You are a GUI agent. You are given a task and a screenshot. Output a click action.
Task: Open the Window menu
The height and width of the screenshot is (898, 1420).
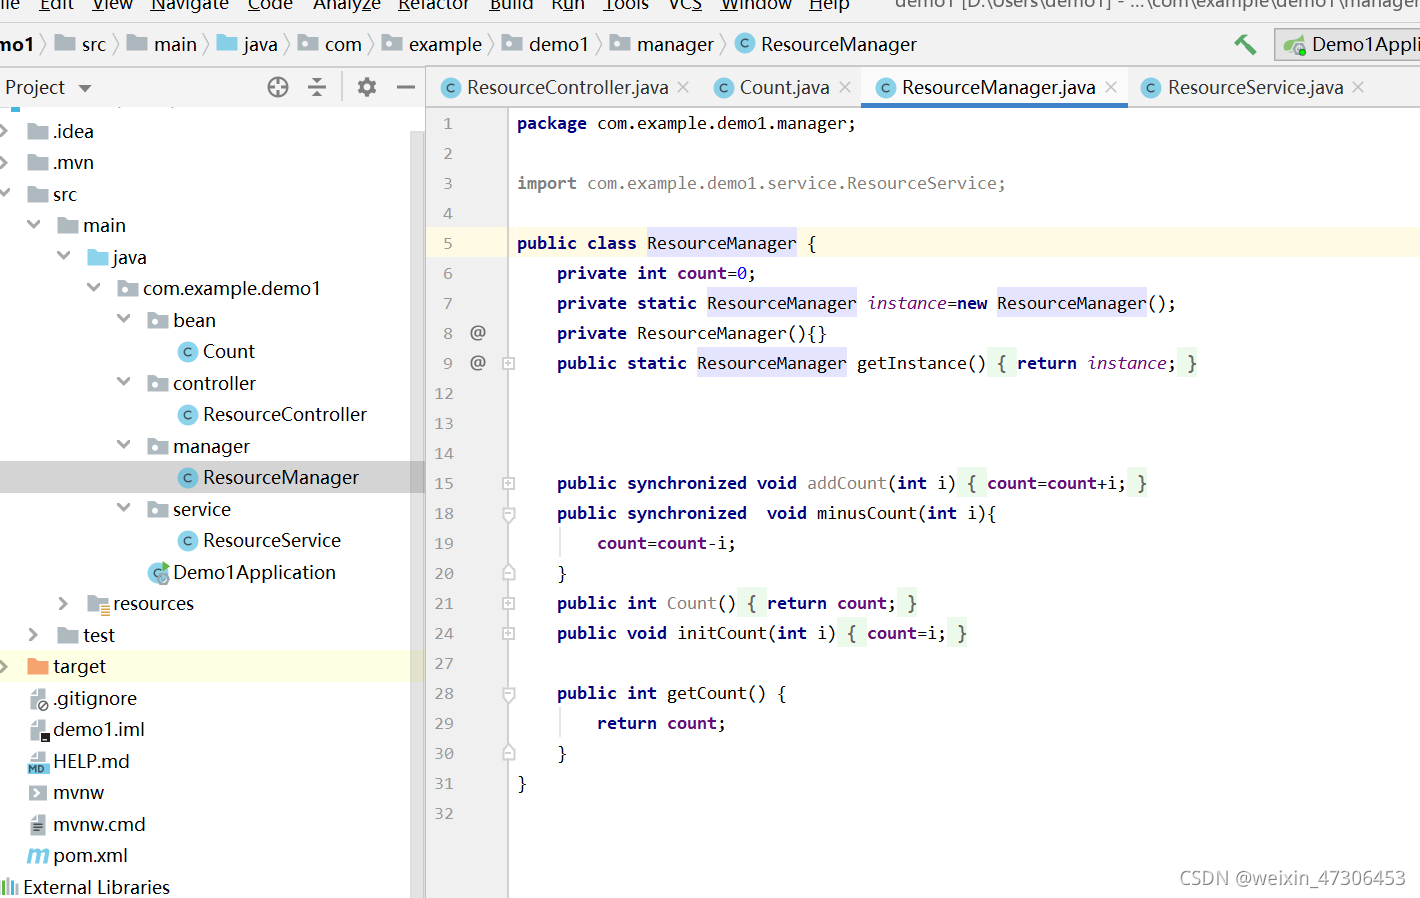point(756,5)
